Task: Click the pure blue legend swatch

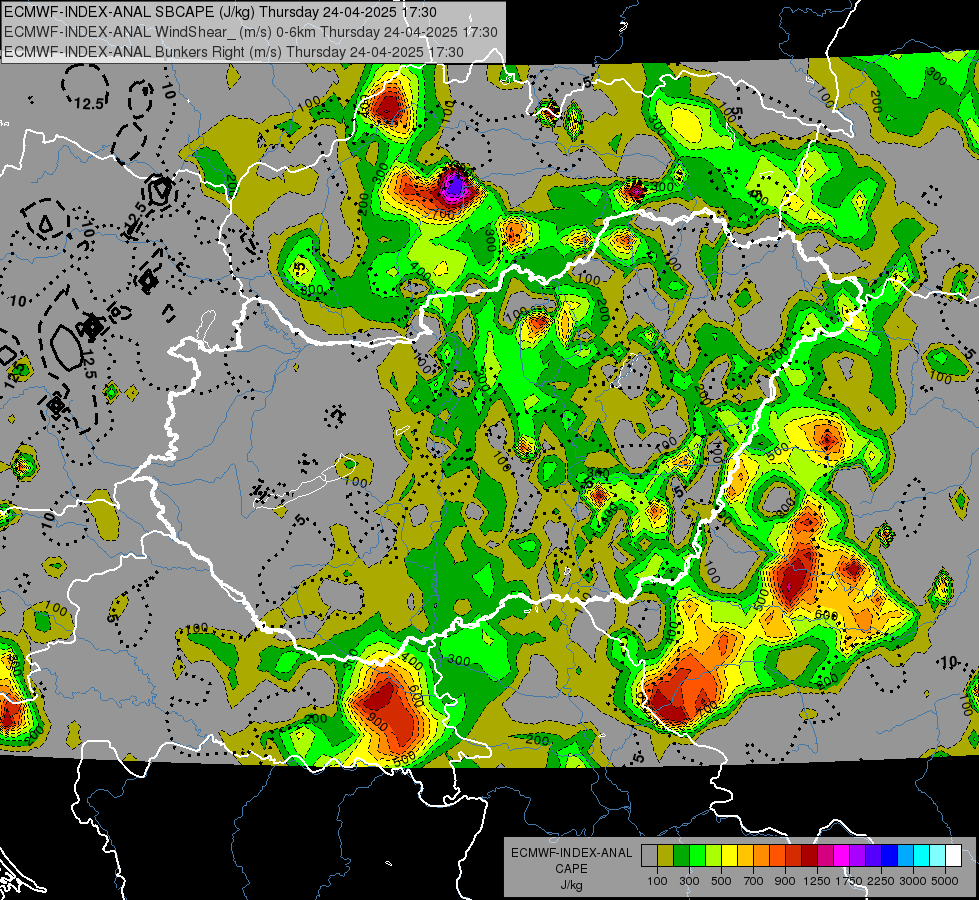Action: pyautogui.click(x=890, y=856)
